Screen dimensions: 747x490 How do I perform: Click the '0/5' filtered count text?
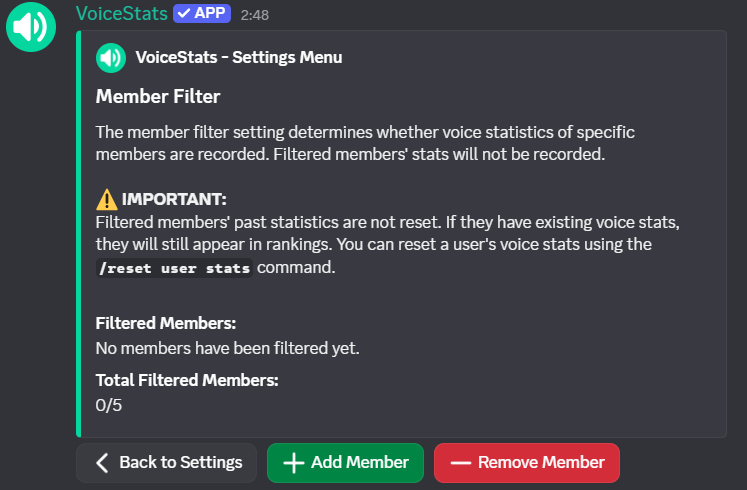(x=109, y=405)
